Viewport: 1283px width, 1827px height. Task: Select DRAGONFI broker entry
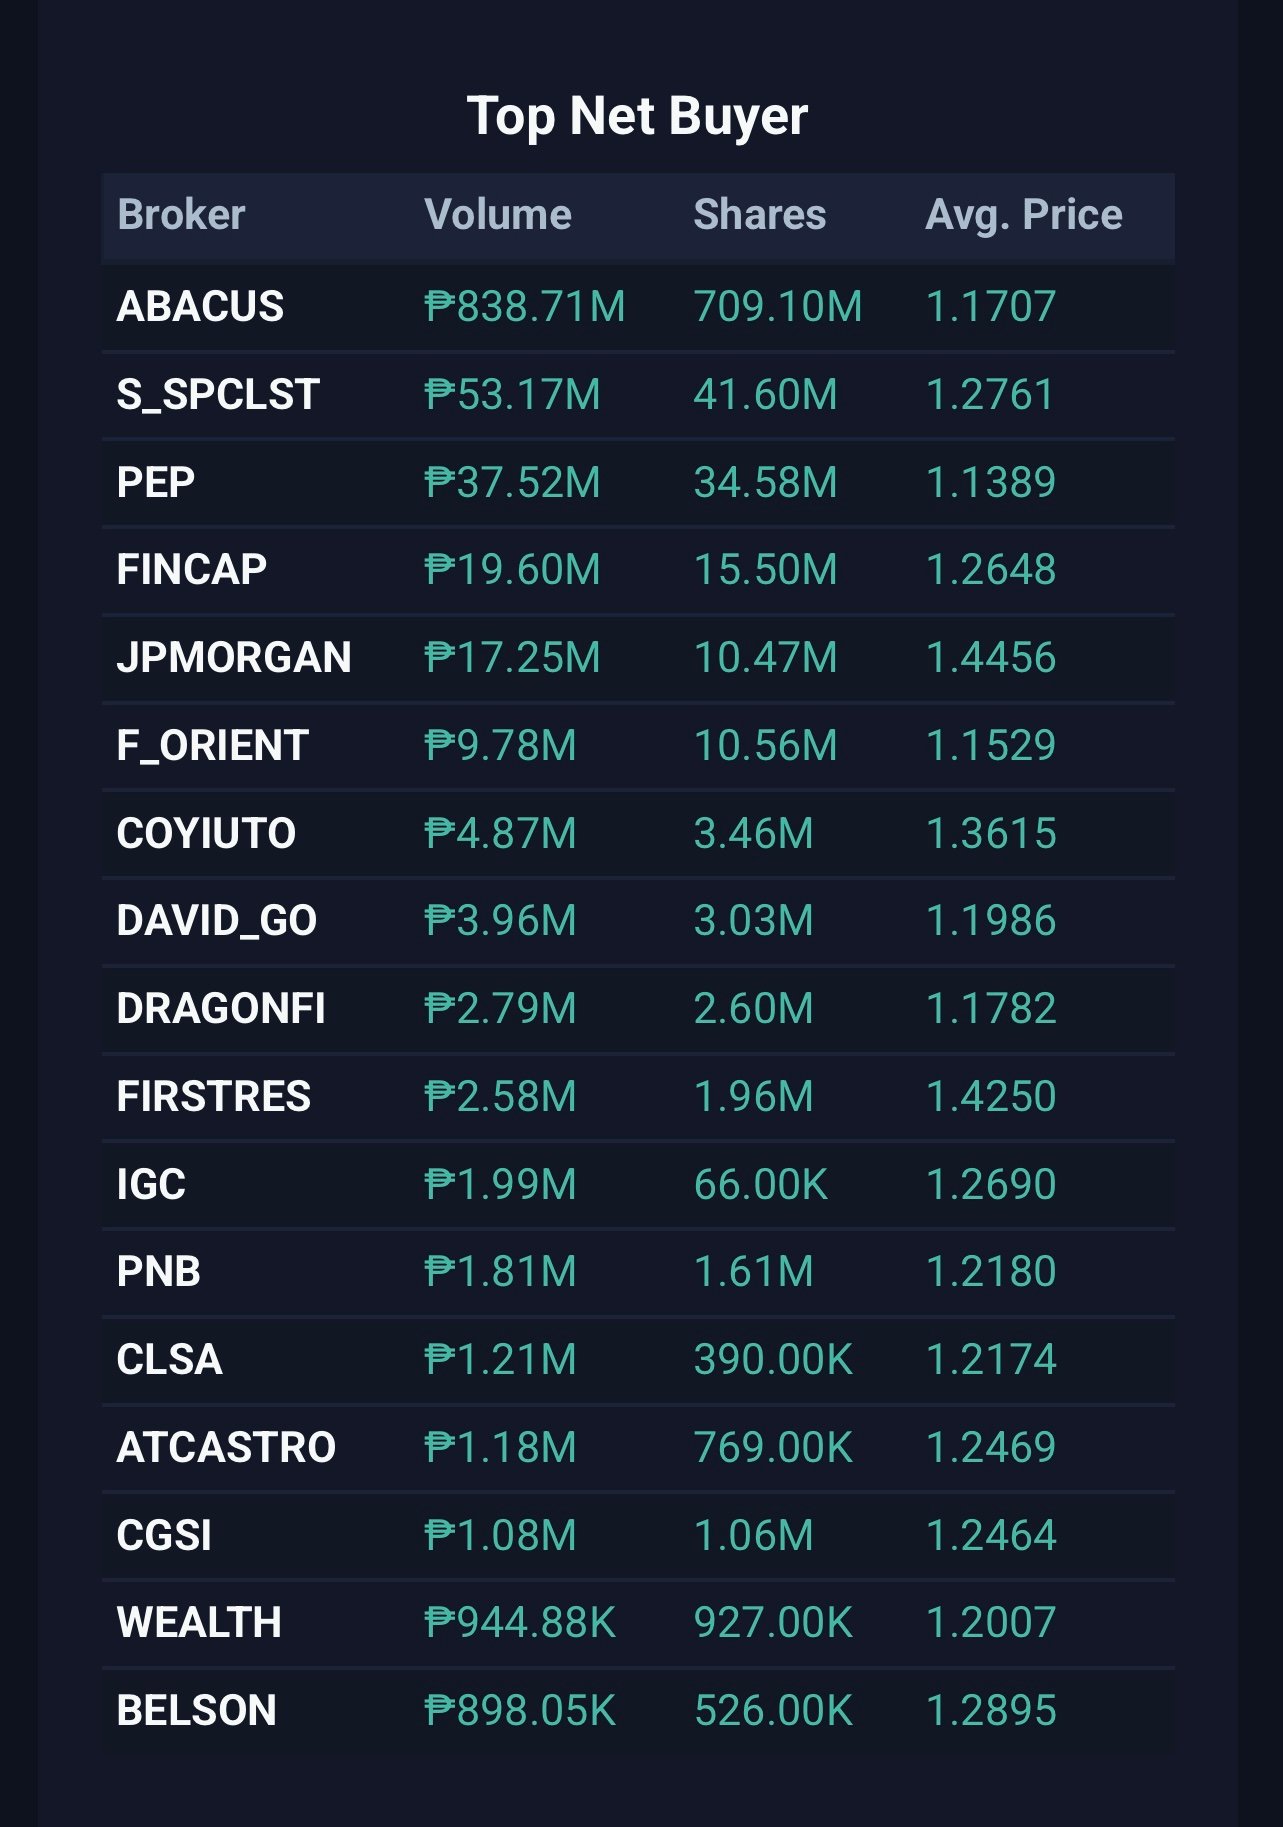click(638, 1009)
